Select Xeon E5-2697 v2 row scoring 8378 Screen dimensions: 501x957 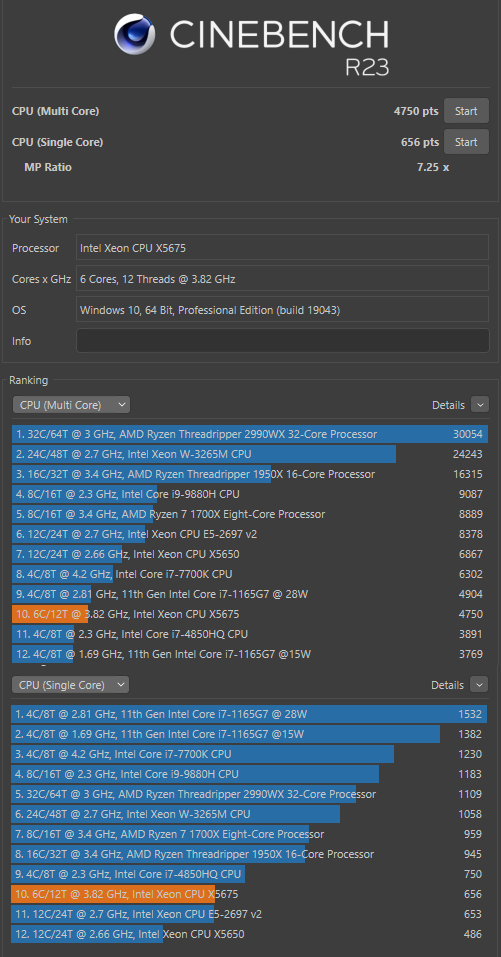coord(250,534)
